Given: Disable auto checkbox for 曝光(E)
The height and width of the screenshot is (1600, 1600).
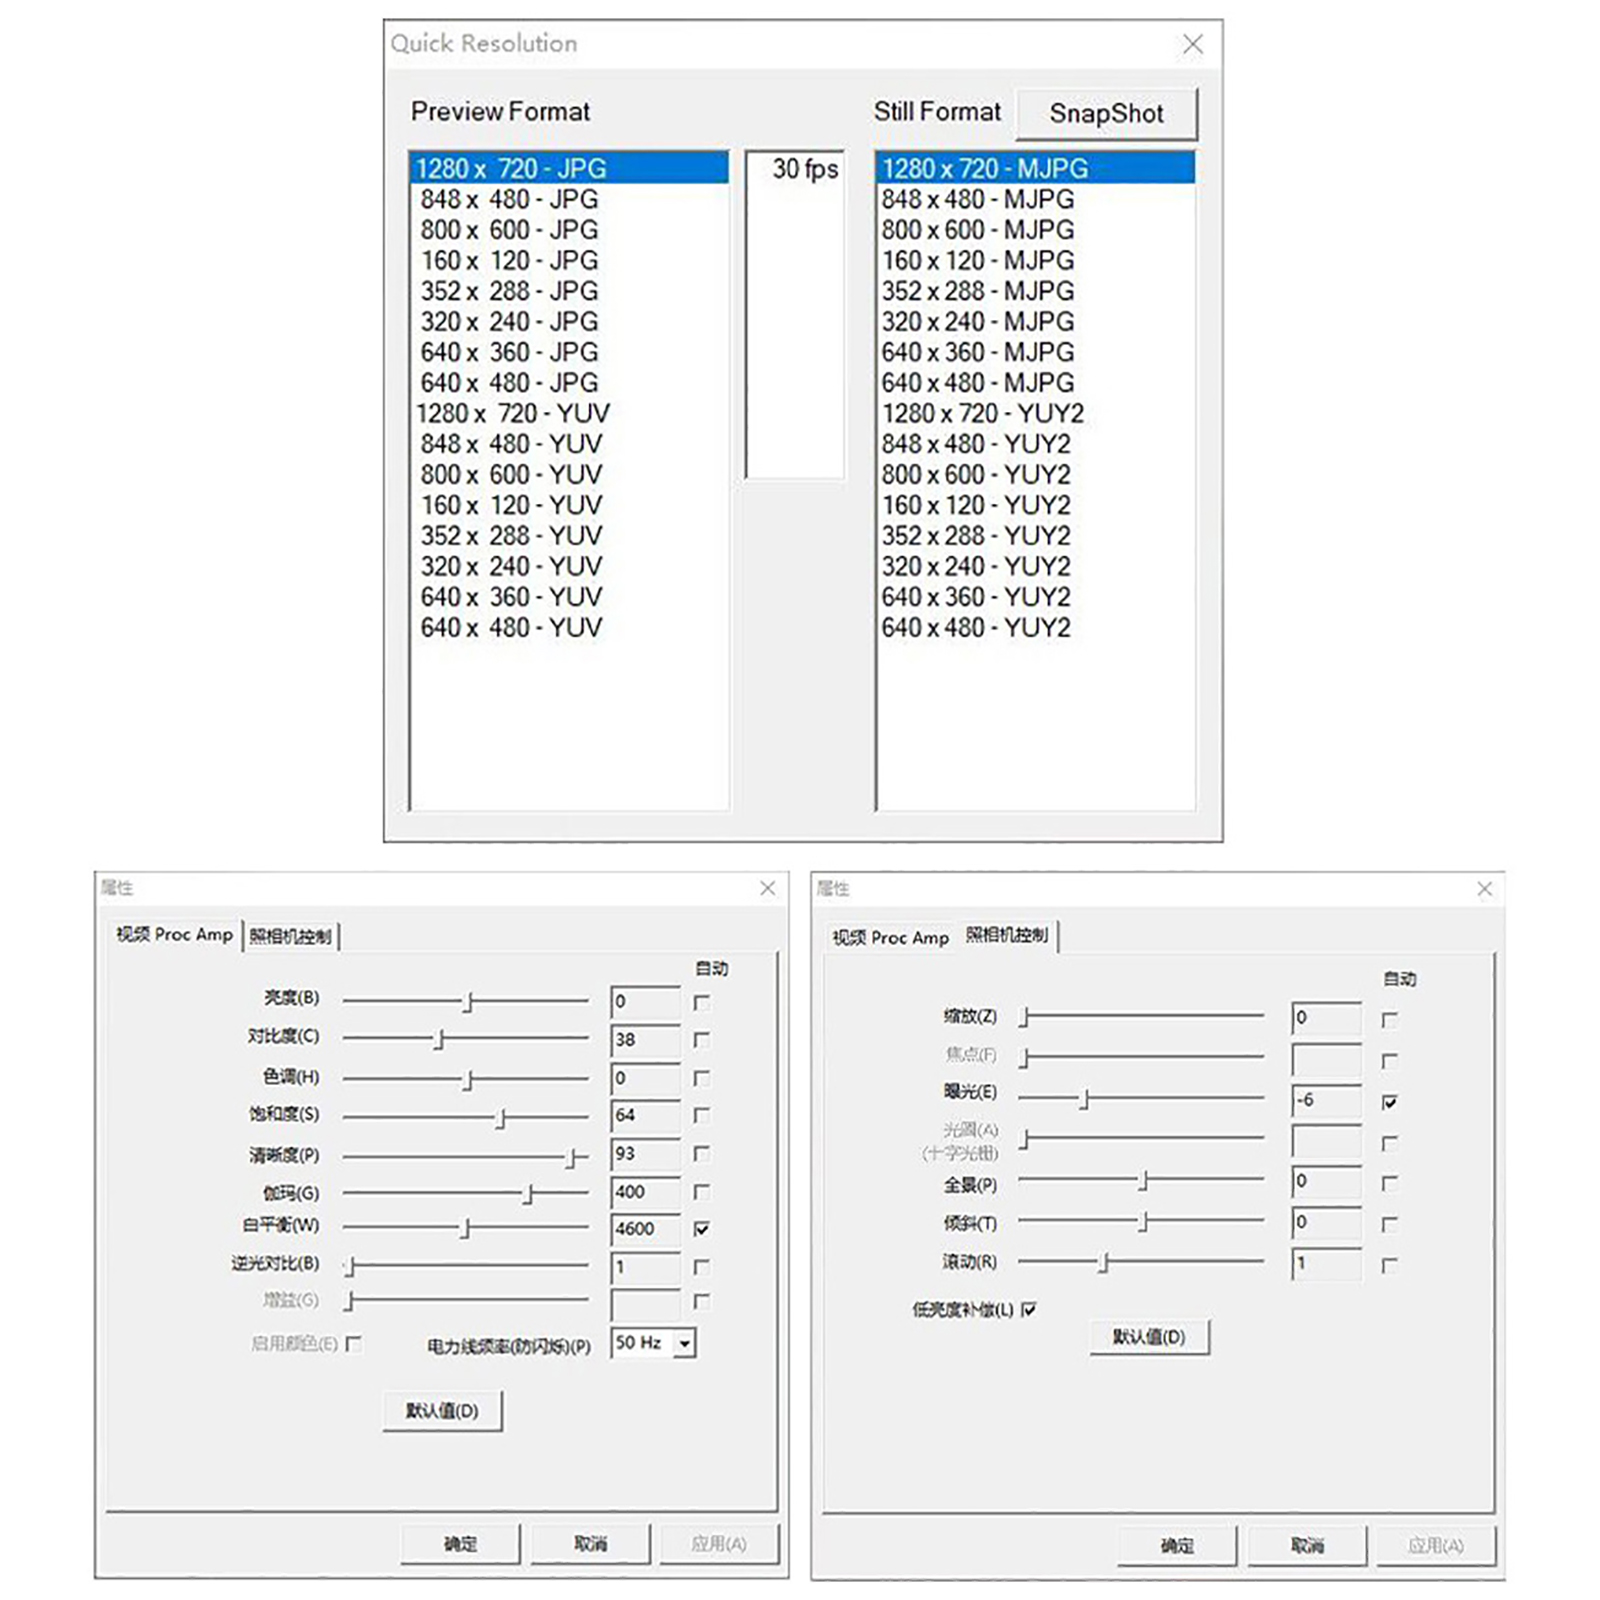Looking at the screenshot, I should point(1389,1102).
